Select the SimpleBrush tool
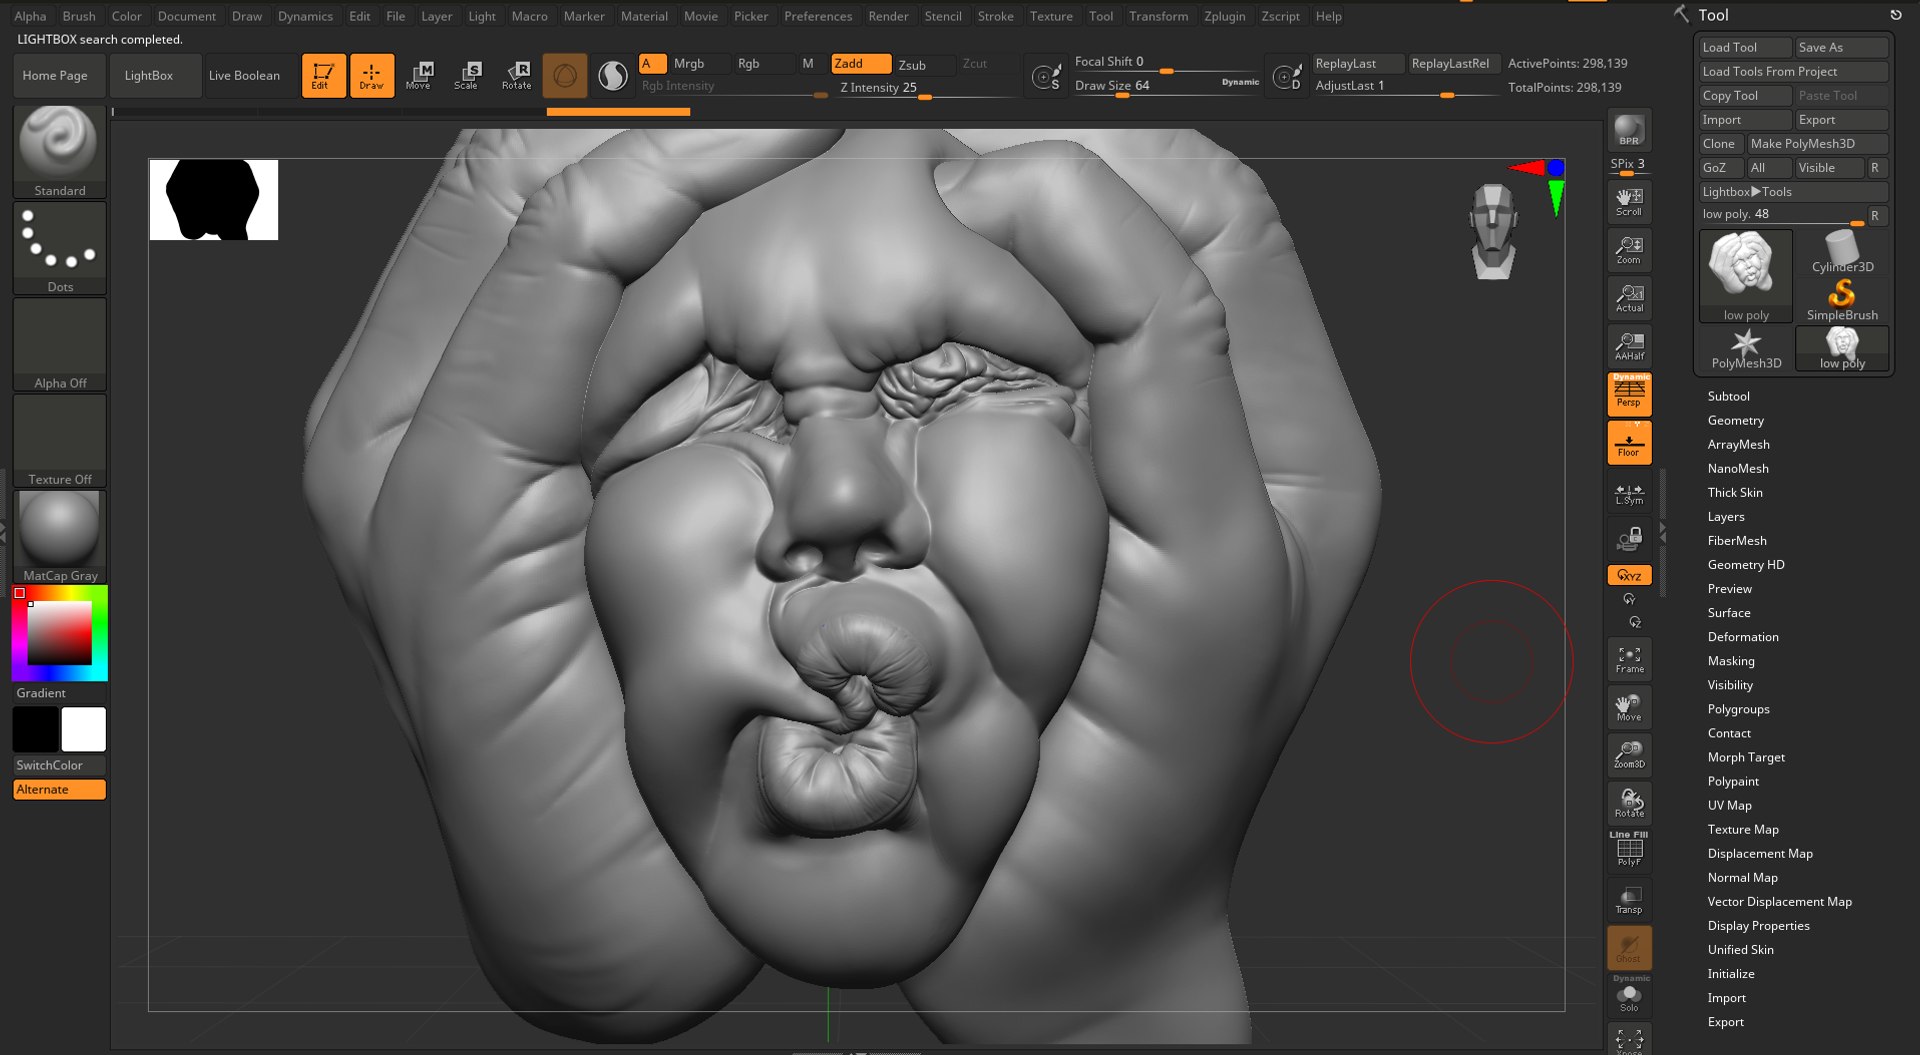This screenshot has height=1055, width=1920. [x=1842, y=300]
